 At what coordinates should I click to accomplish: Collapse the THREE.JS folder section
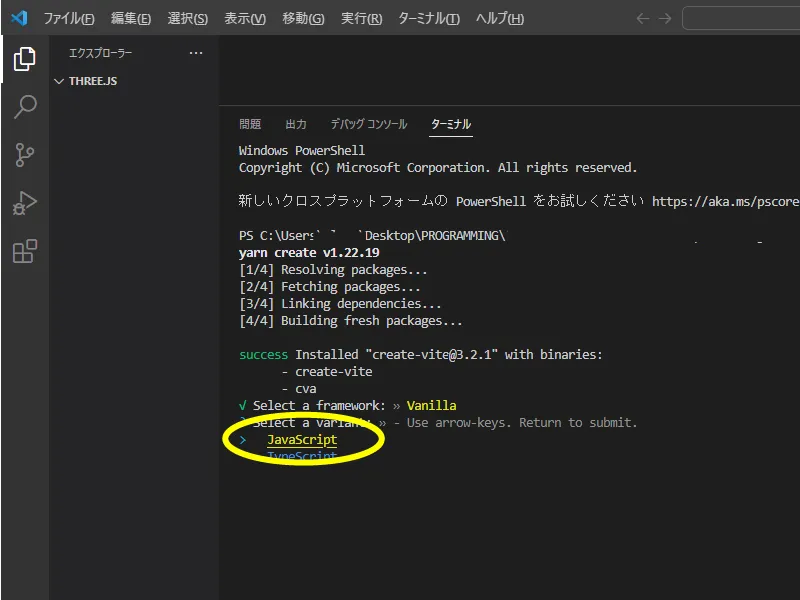click(59, 81)
